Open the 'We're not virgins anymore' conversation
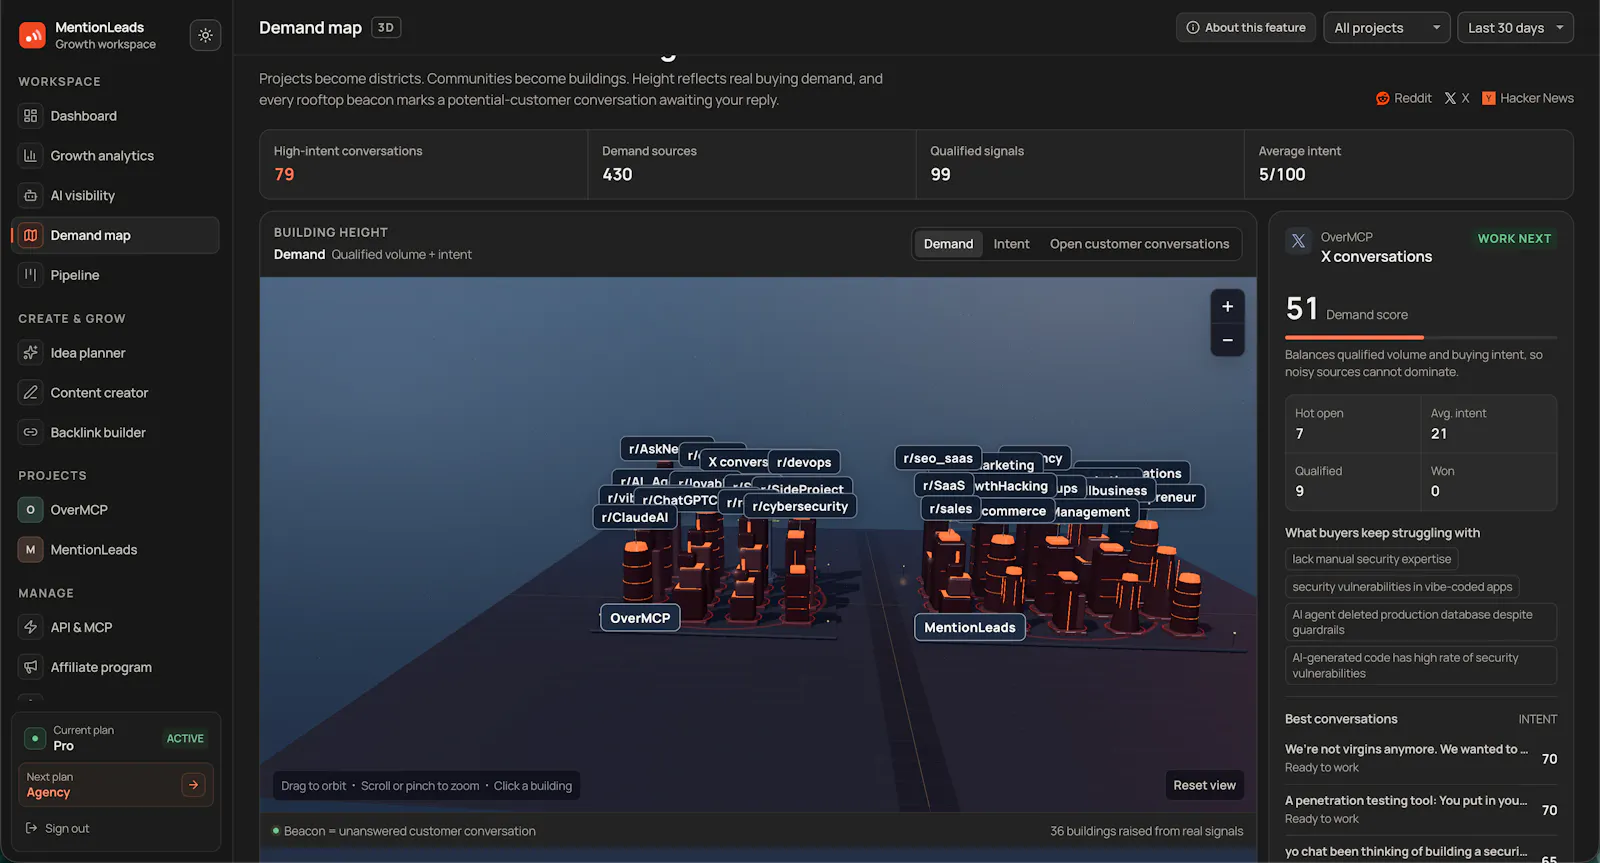This screenshot has width=1600, height=863. coord(1421,758)
